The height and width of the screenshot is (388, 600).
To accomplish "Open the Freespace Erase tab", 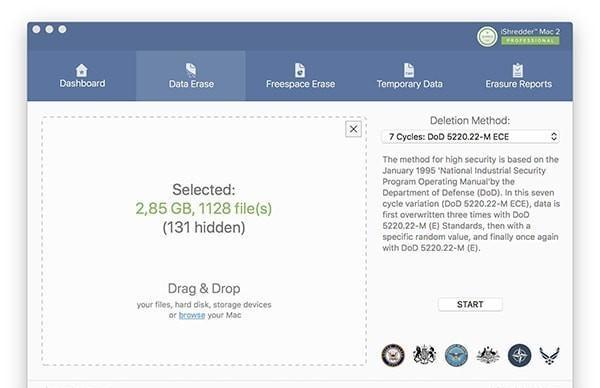I will pos(300,76).
